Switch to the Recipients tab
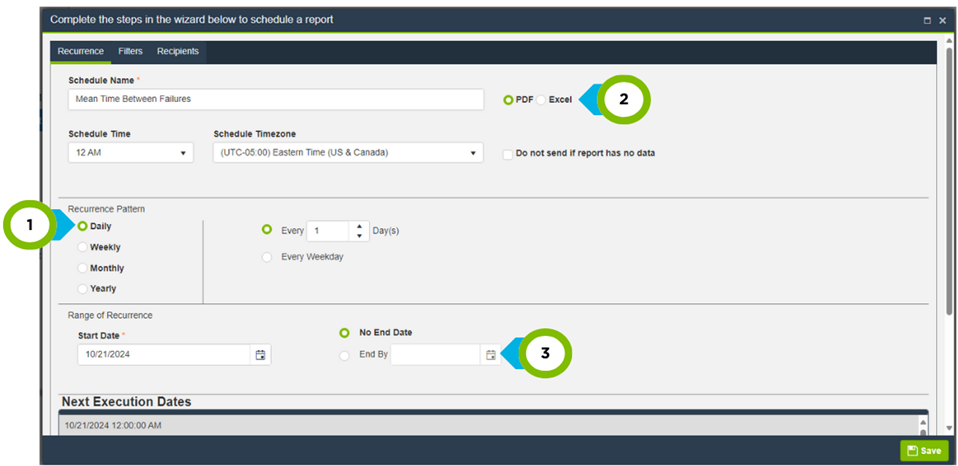This screenshot has width=958, height=466. pos(177,51)
